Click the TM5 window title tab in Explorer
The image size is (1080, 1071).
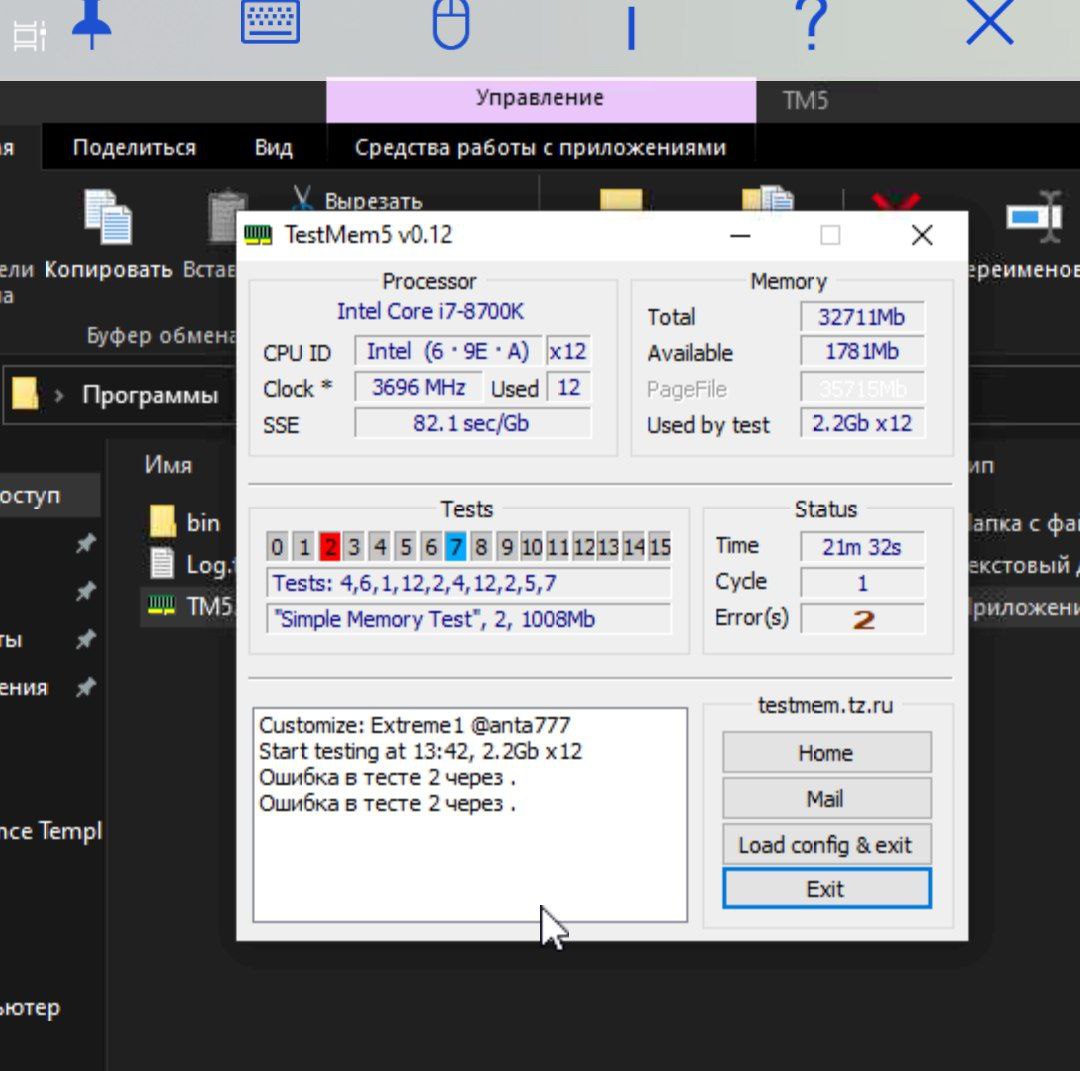click(x=804, y=101)
